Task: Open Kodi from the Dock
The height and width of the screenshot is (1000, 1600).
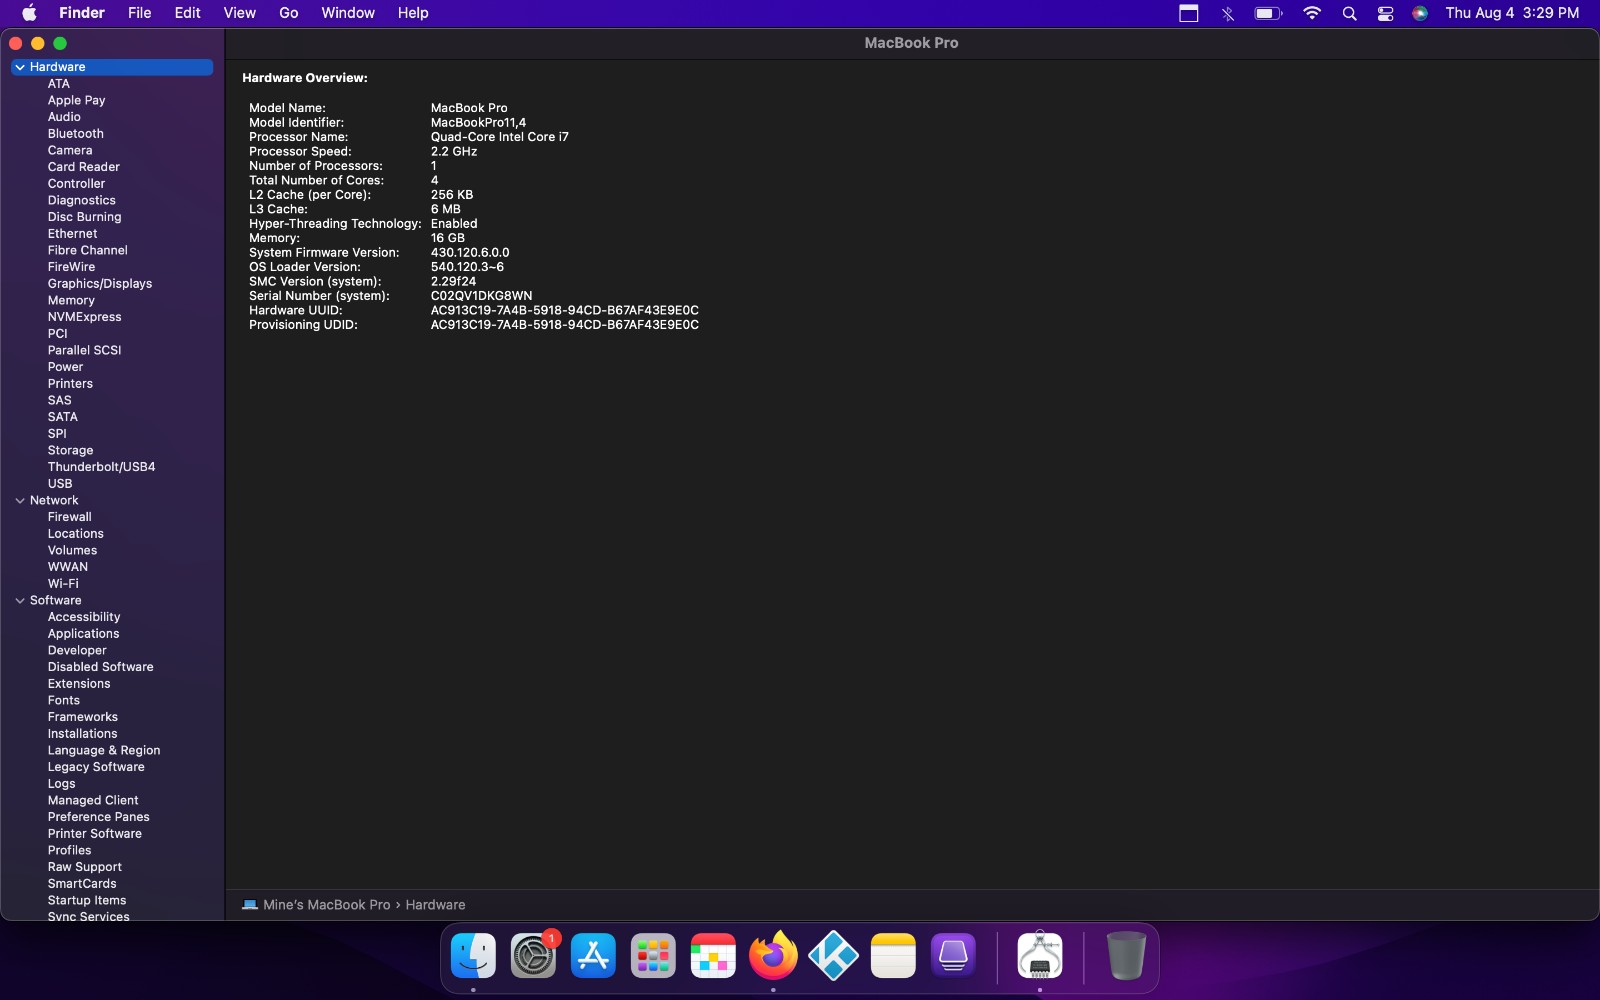Action: point(833,956)
